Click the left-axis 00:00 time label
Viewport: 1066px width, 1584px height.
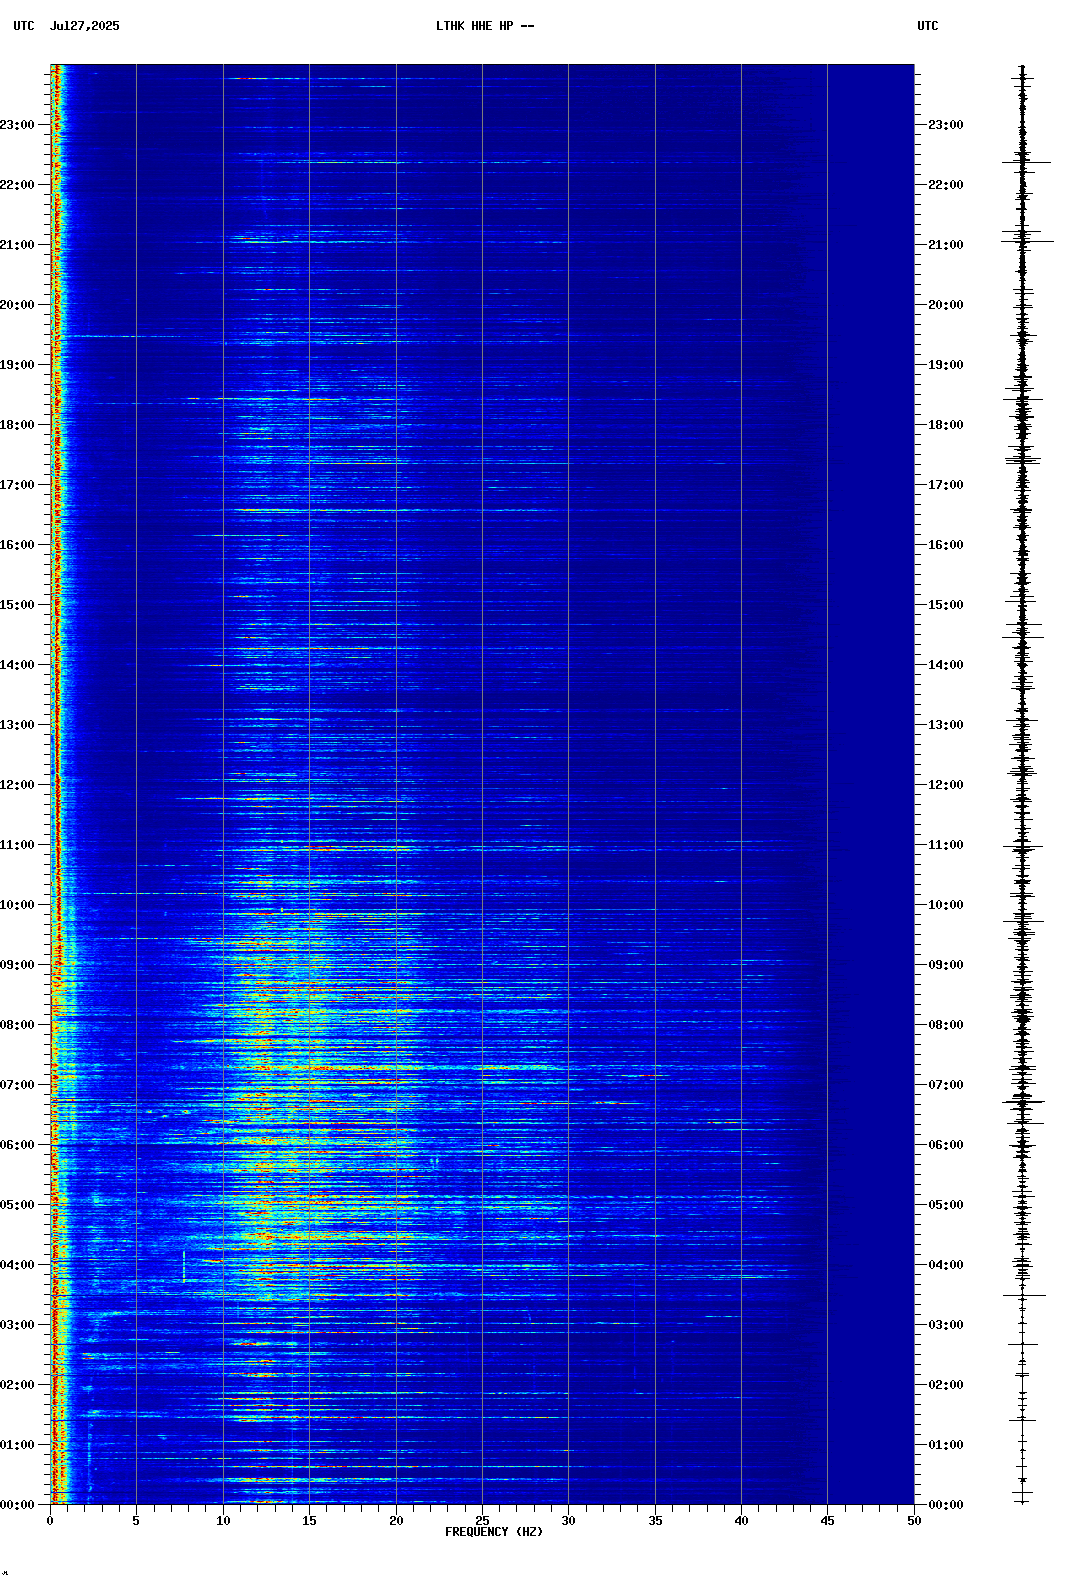coord(17,1505)
